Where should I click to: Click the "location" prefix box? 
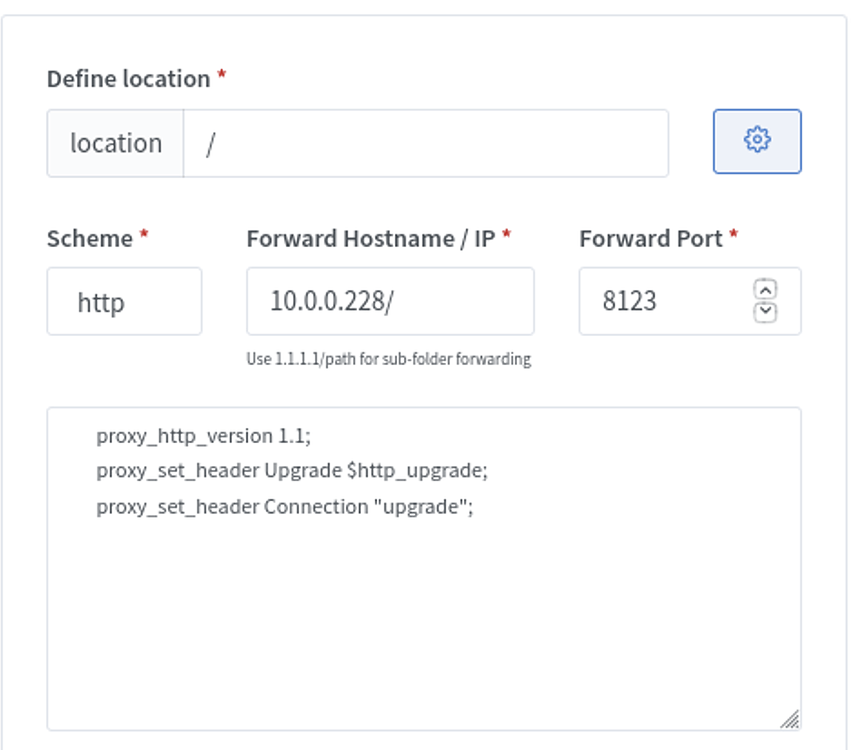(x=115, y=143)
